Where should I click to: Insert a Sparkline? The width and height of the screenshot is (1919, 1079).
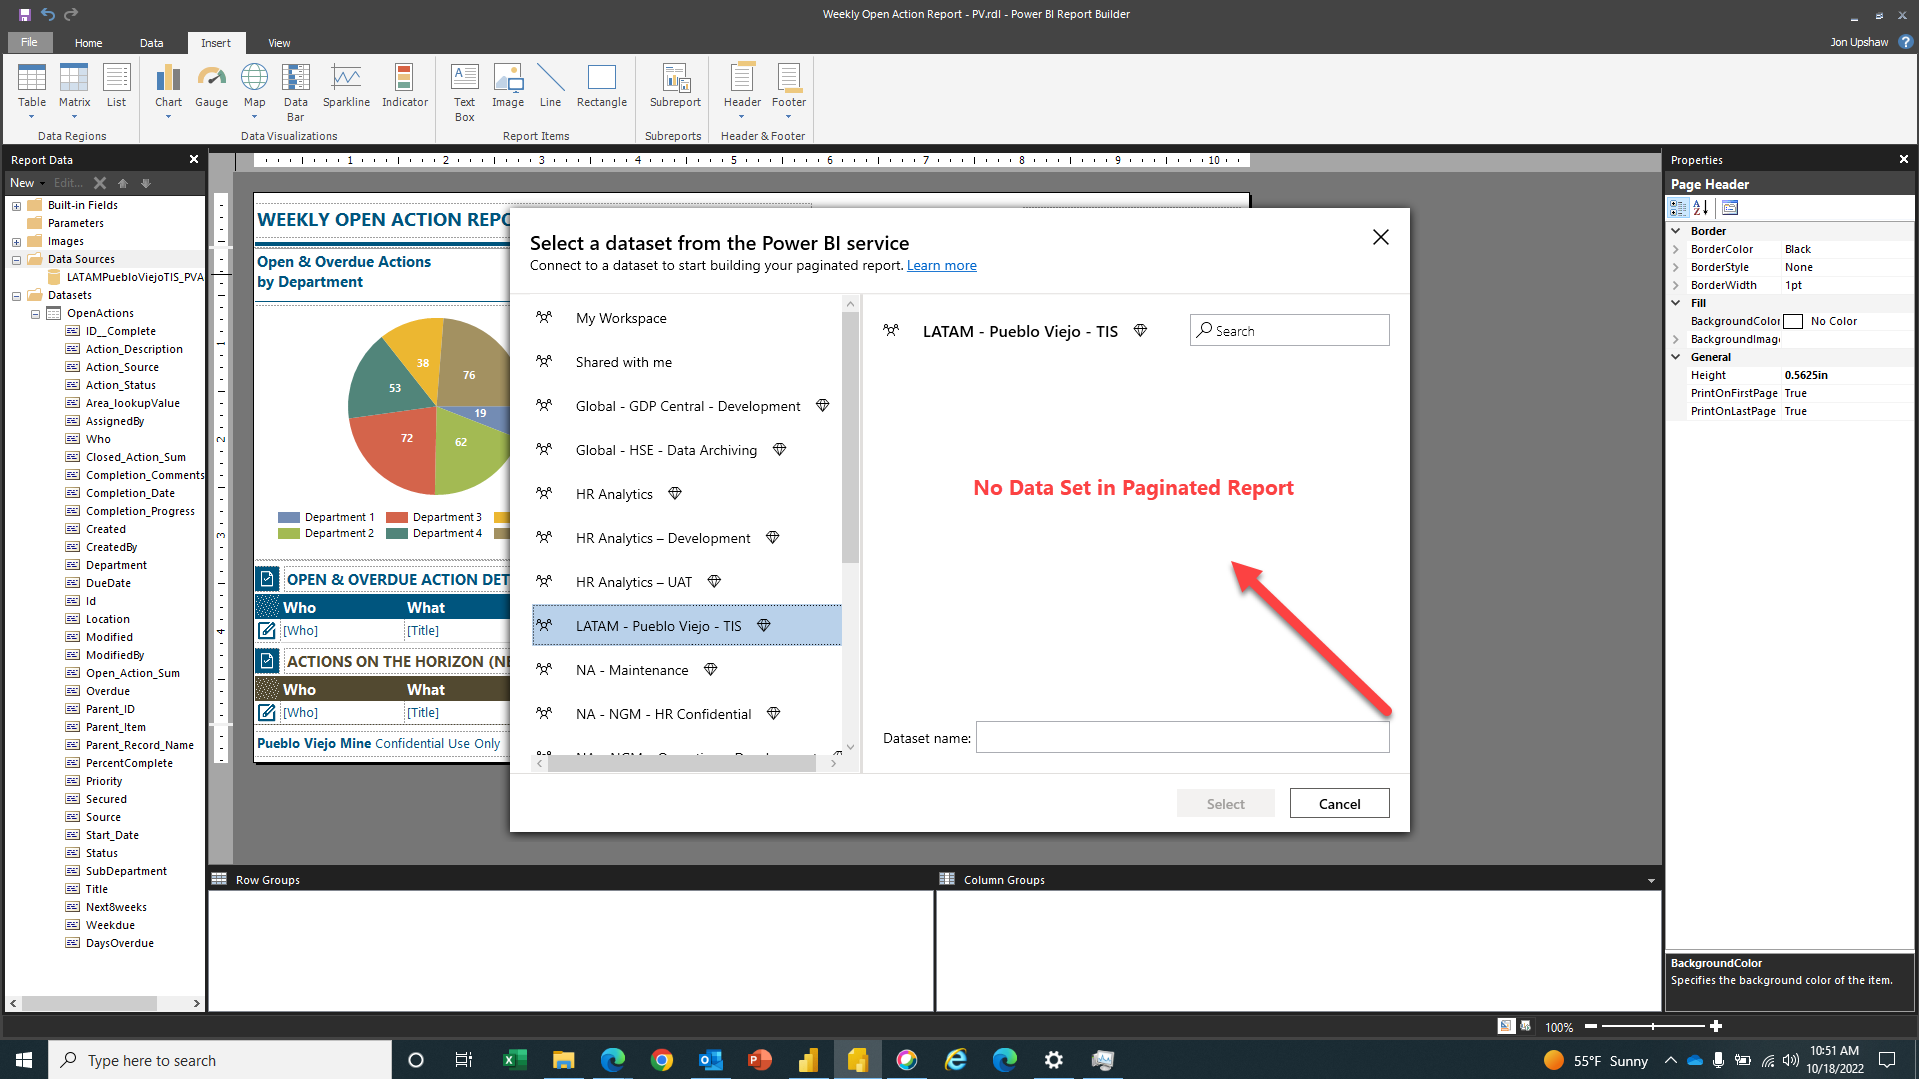[x=346, y=86]
